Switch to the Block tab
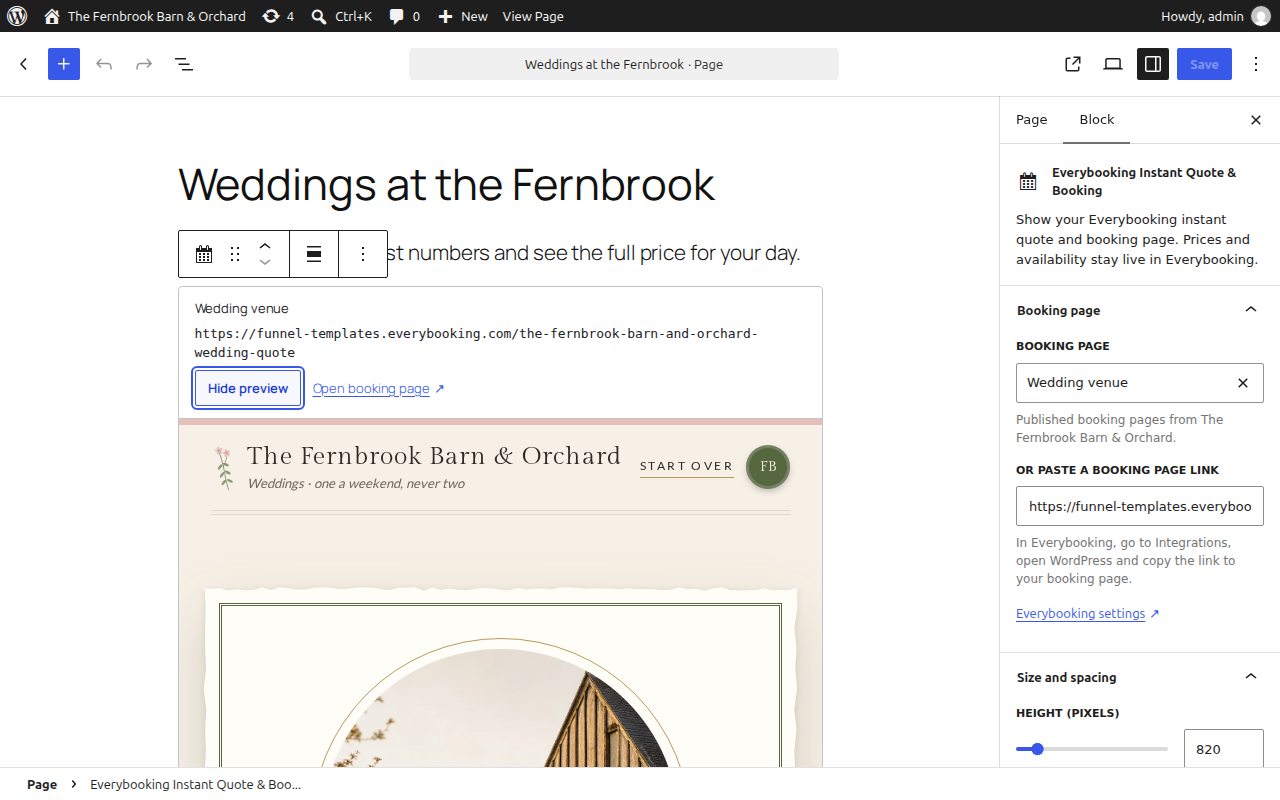Viewport: 1280px width, 800px height. tap(1097, 119)
